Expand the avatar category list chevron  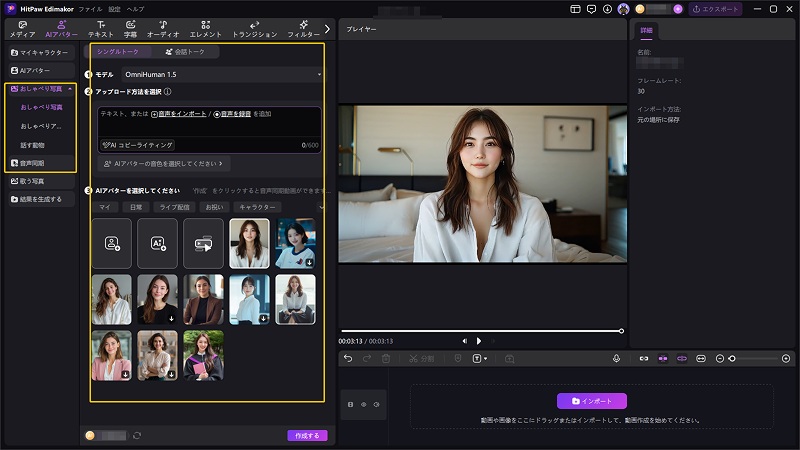pyautogui.click(x=321, y=207)
